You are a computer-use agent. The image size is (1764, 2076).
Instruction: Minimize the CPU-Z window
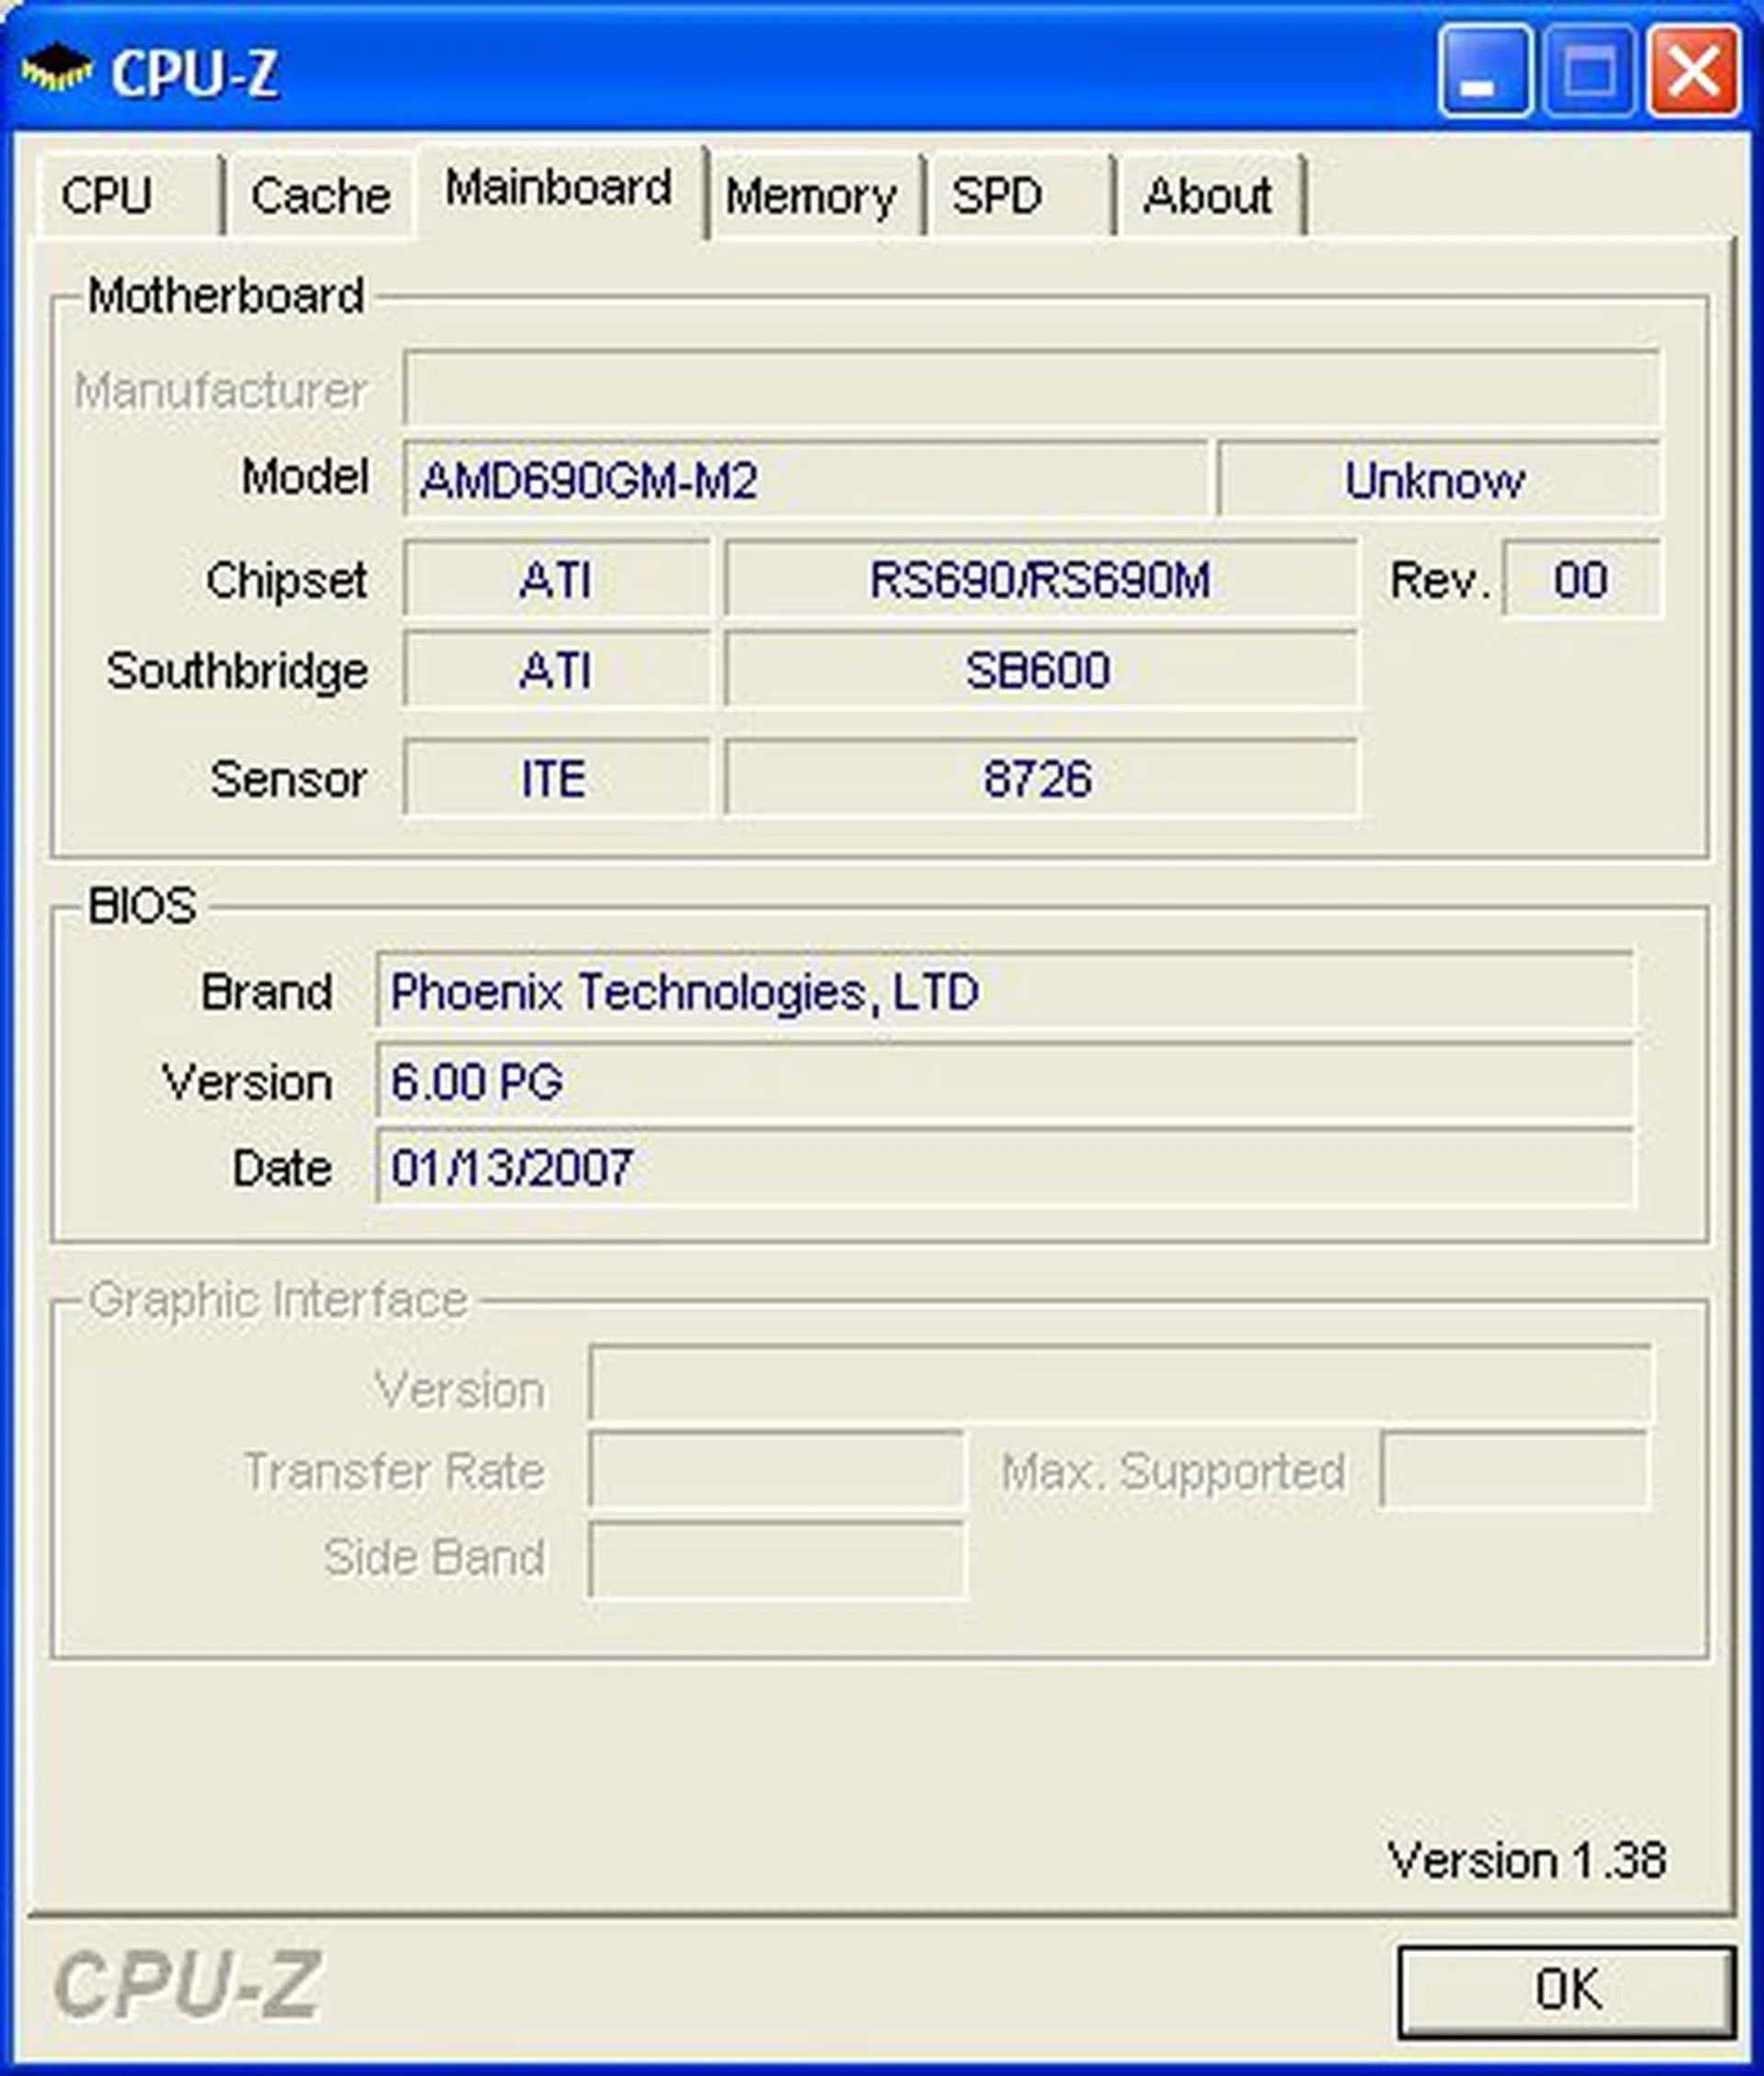pyautogui.click(x=1484, y=72)
